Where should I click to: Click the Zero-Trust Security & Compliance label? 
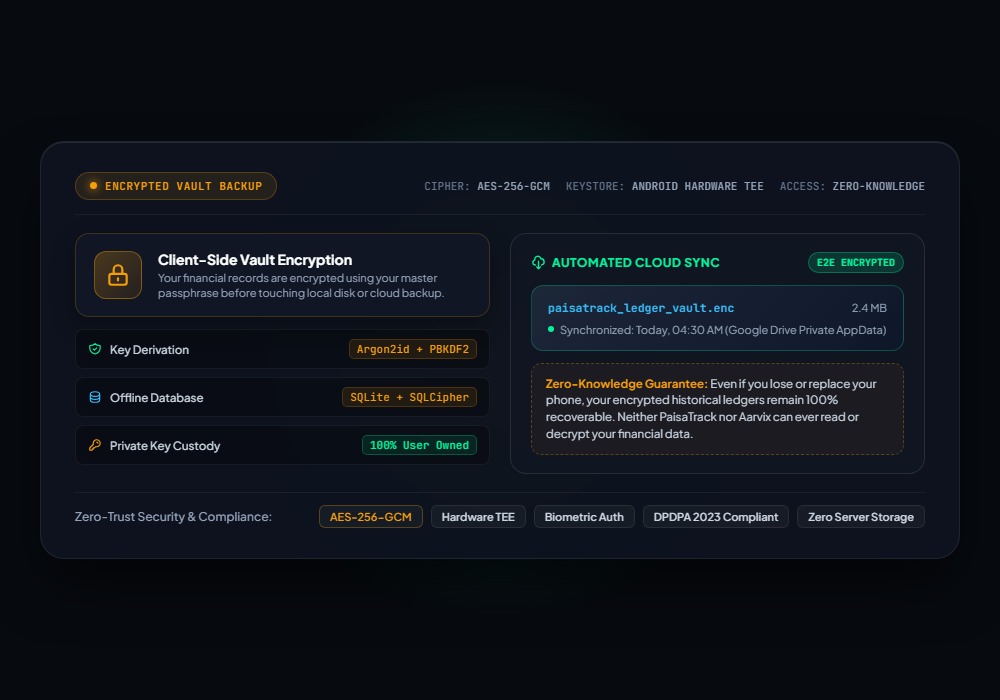pyautogui.click(x=173, y=516)
